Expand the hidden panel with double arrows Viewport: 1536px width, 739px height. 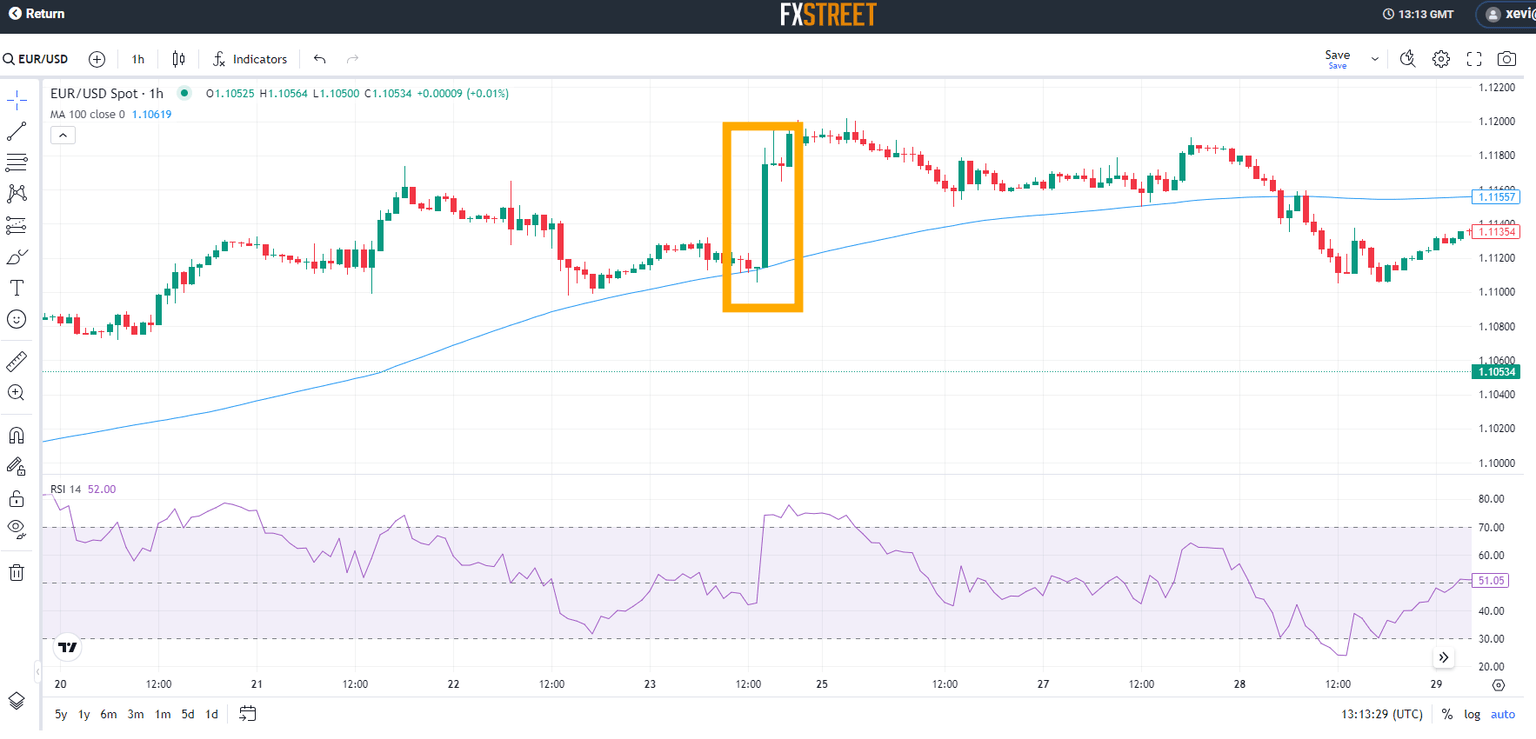pos(1443,657)
